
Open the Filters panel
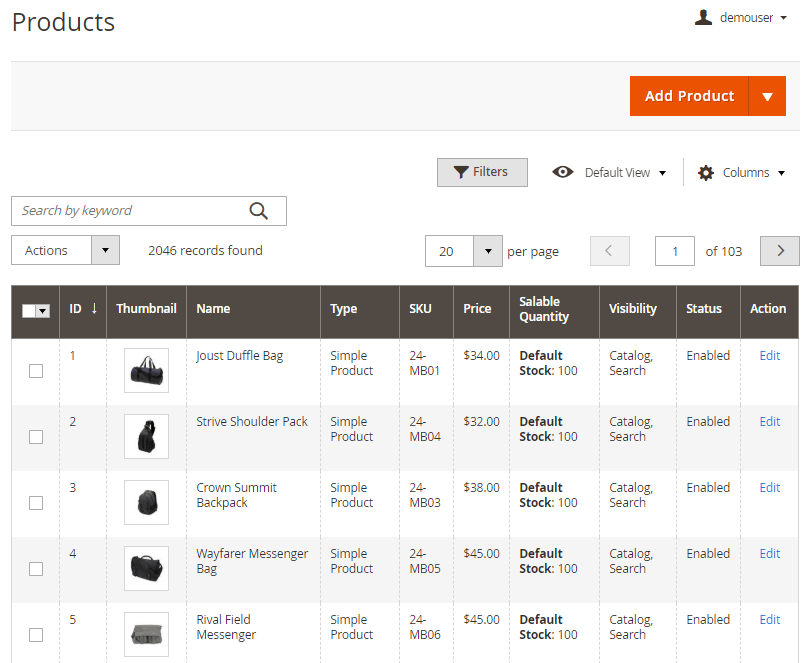(482, 172)
